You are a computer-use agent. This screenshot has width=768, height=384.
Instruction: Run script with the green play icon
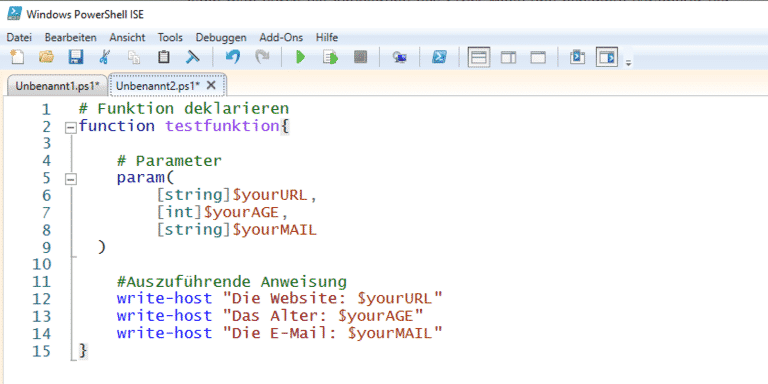300,57
